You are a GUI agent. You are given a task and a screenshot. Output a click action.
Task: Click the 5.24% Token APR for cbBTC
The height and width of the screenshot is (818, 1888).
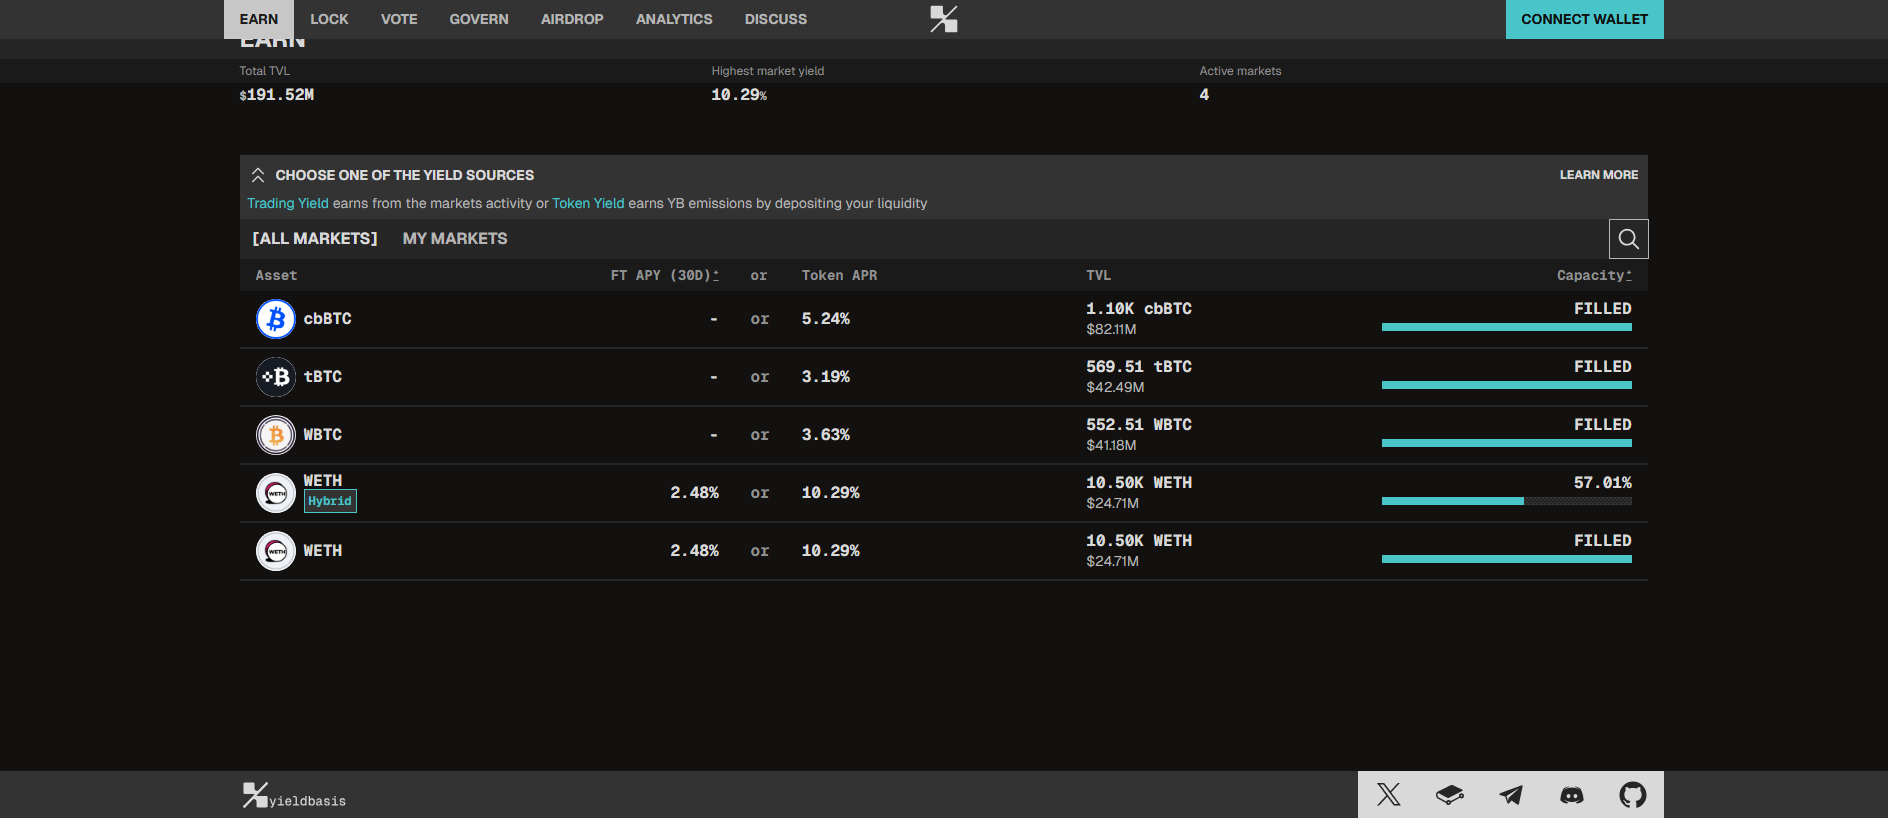(826, 319)
